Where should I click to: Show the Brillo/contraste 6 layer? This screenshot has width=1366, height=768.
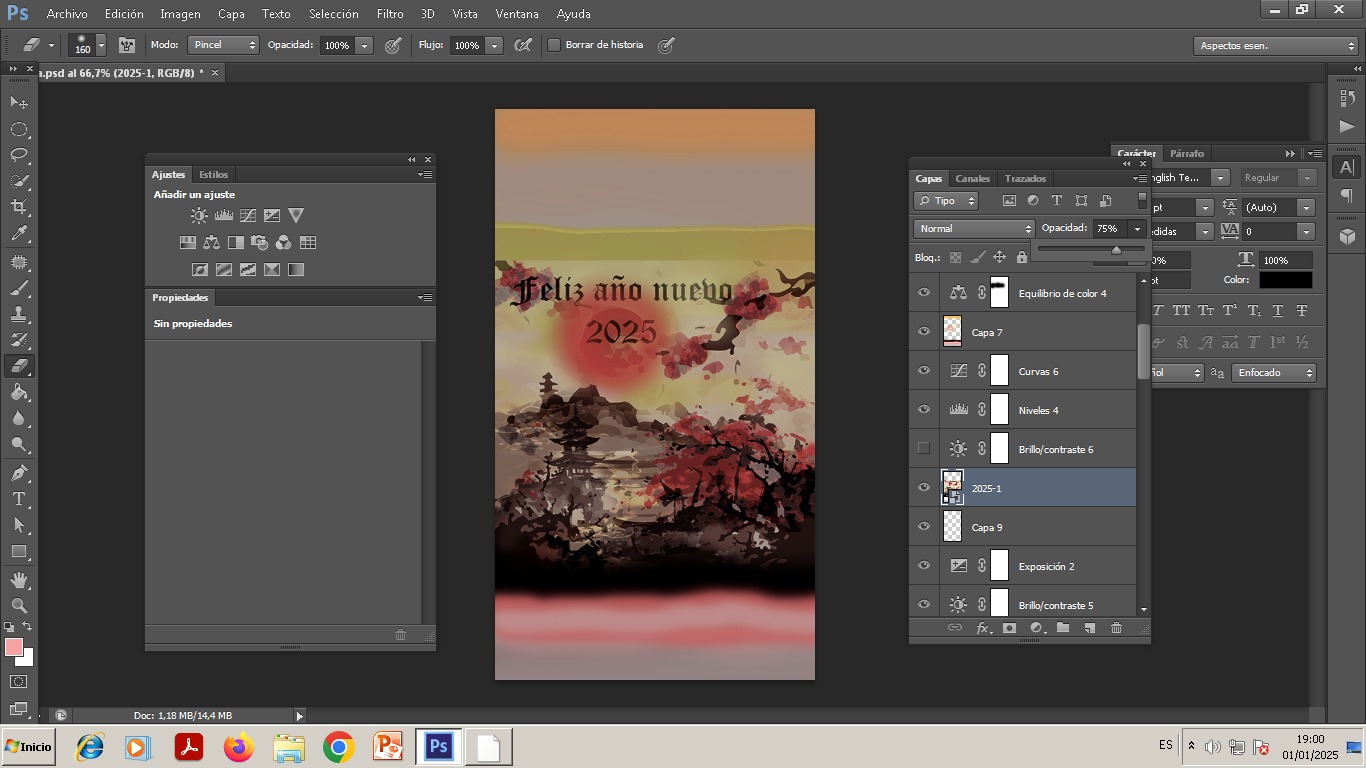click(924, 448)
